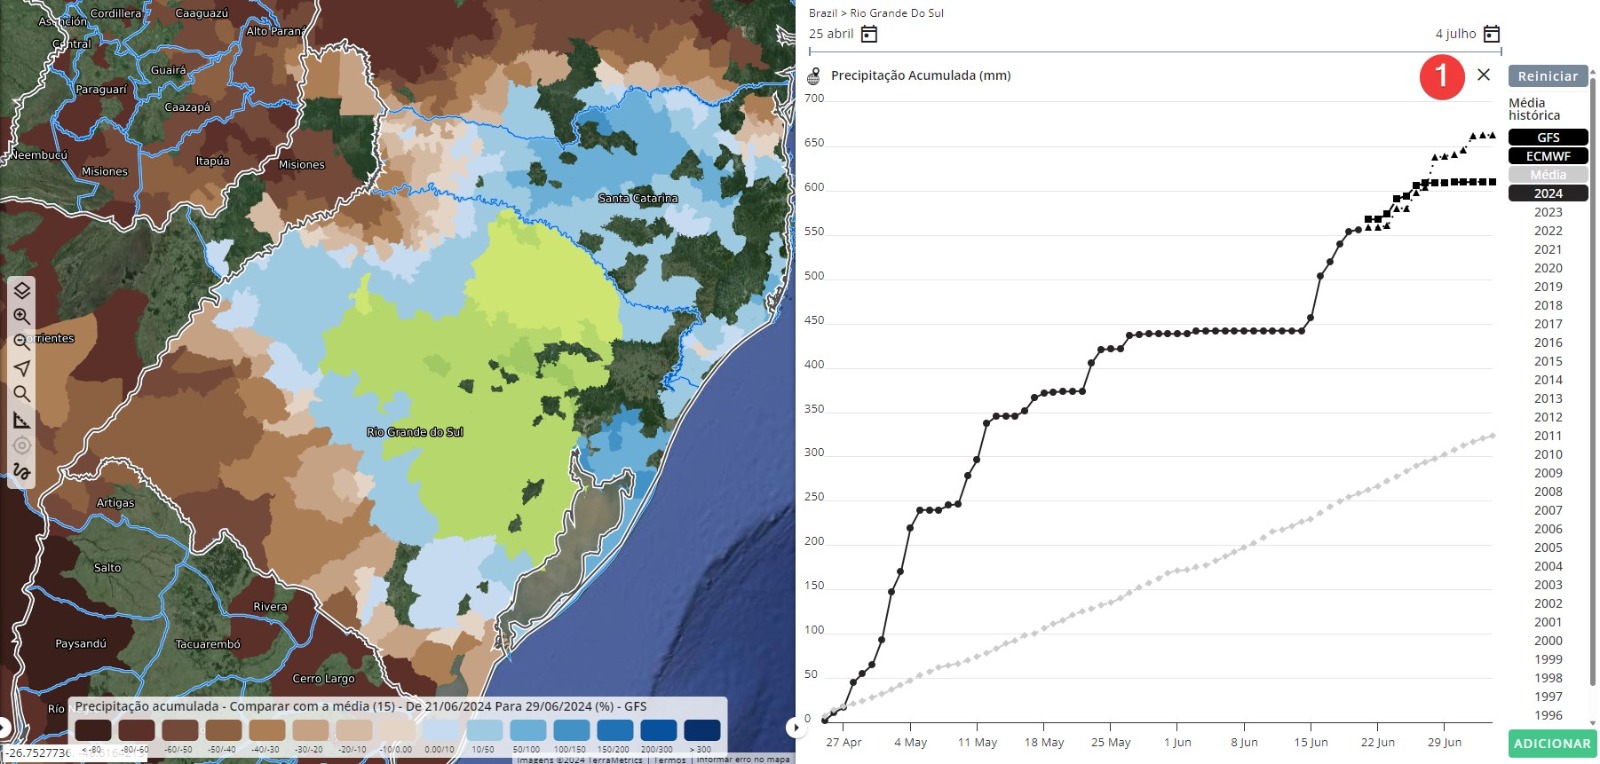Expand the panel with right arrow
This screenshot has width=1600, height=764.
click(796, 727)
